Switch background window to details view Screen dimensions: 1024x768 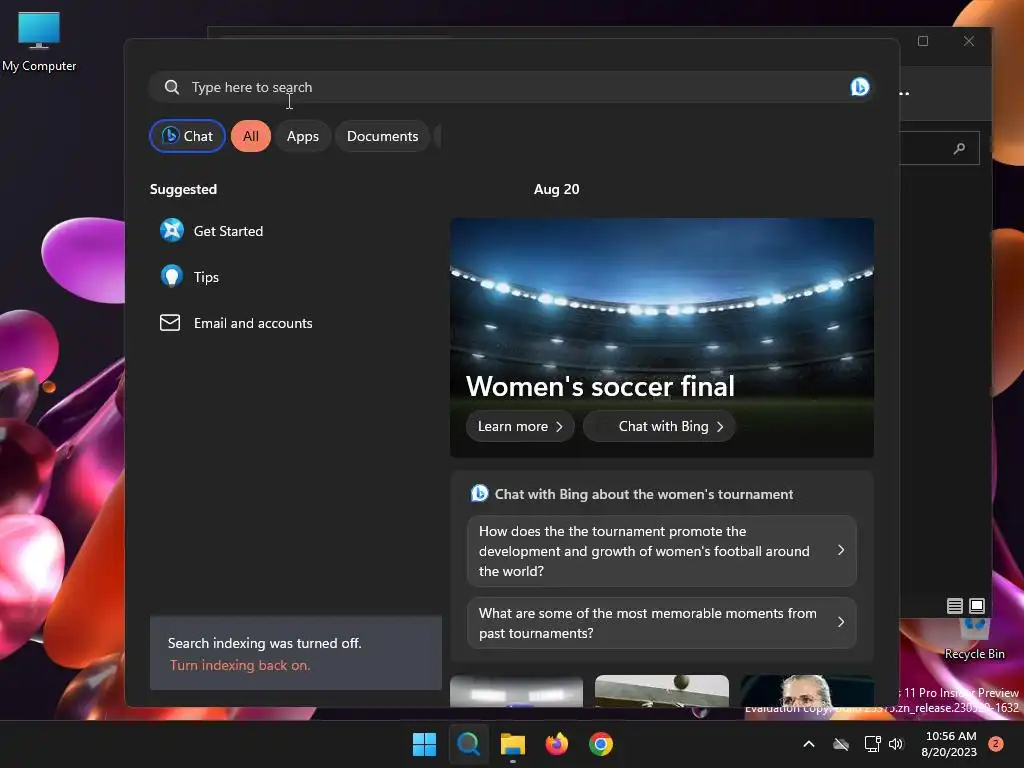click(954, 606)
